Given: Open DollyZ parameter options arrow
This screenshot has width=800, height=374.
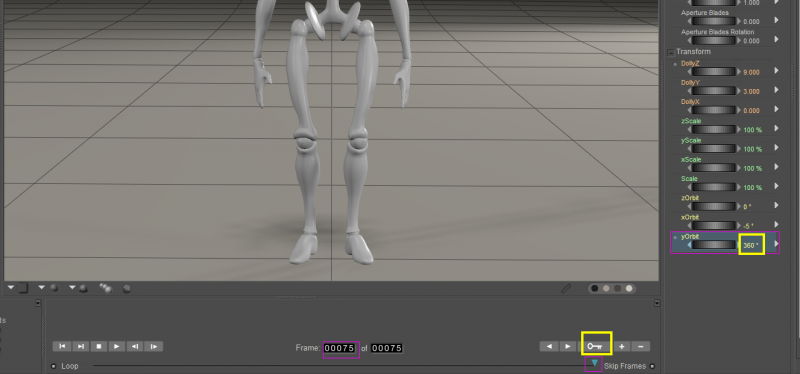Looking at the screenshot, I should 776,71.
